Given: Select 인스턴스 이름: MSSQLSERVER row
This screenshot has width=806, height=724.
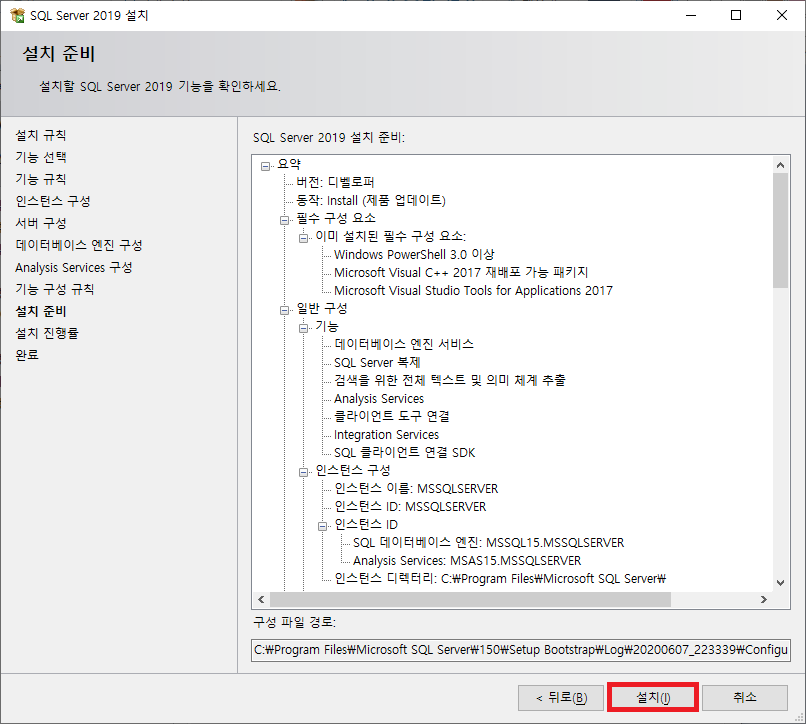Looking at the screenshot, I should click(416, 488).
